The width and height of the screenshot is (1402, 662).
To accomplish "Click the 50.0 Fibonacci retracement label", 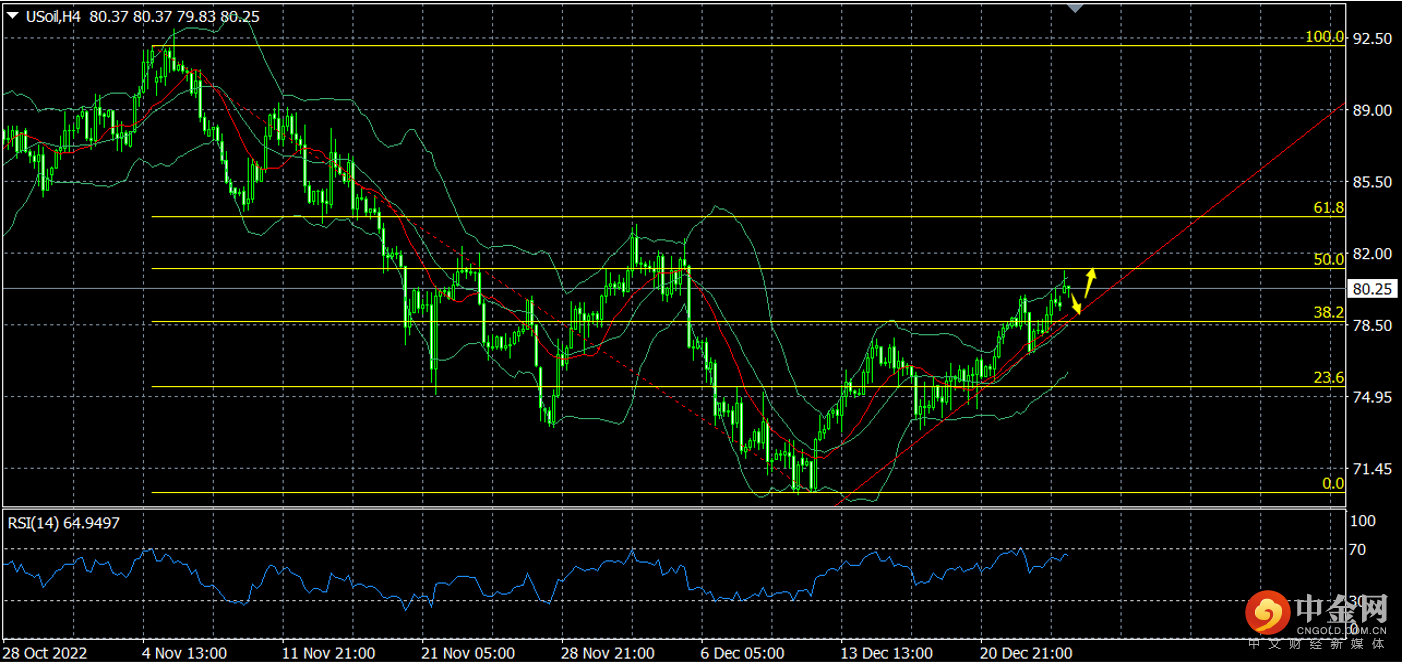I will click(x=1329, y=259).
